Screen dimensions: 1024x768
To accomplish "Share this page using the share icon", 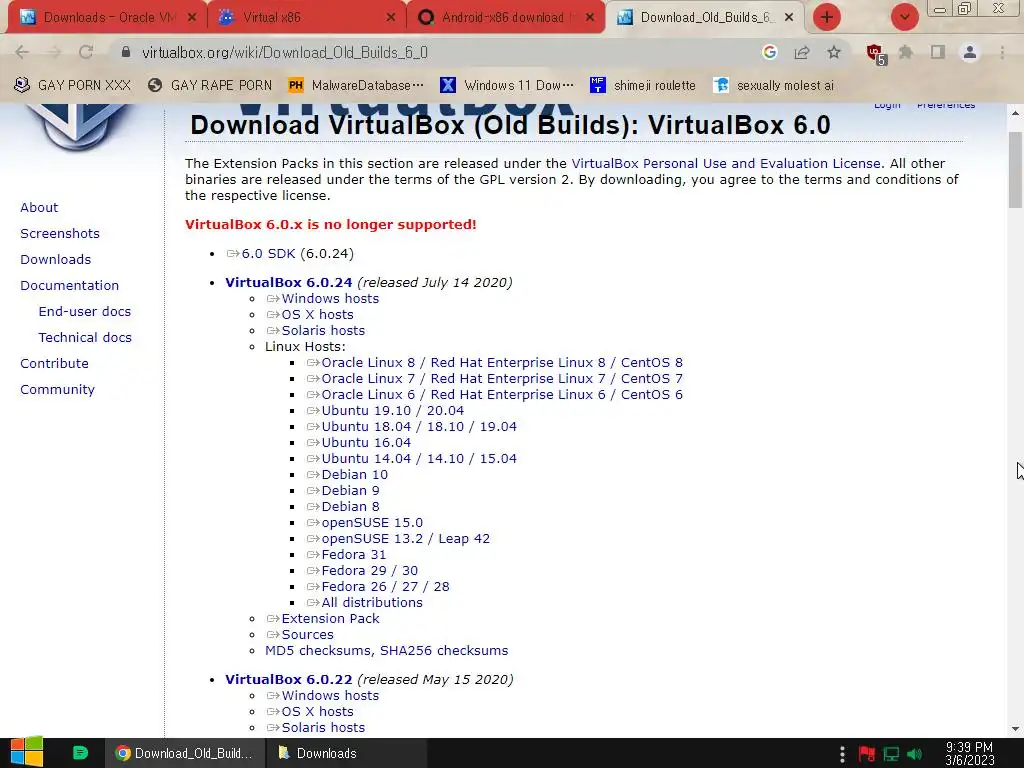I will [x=802, y=52].
